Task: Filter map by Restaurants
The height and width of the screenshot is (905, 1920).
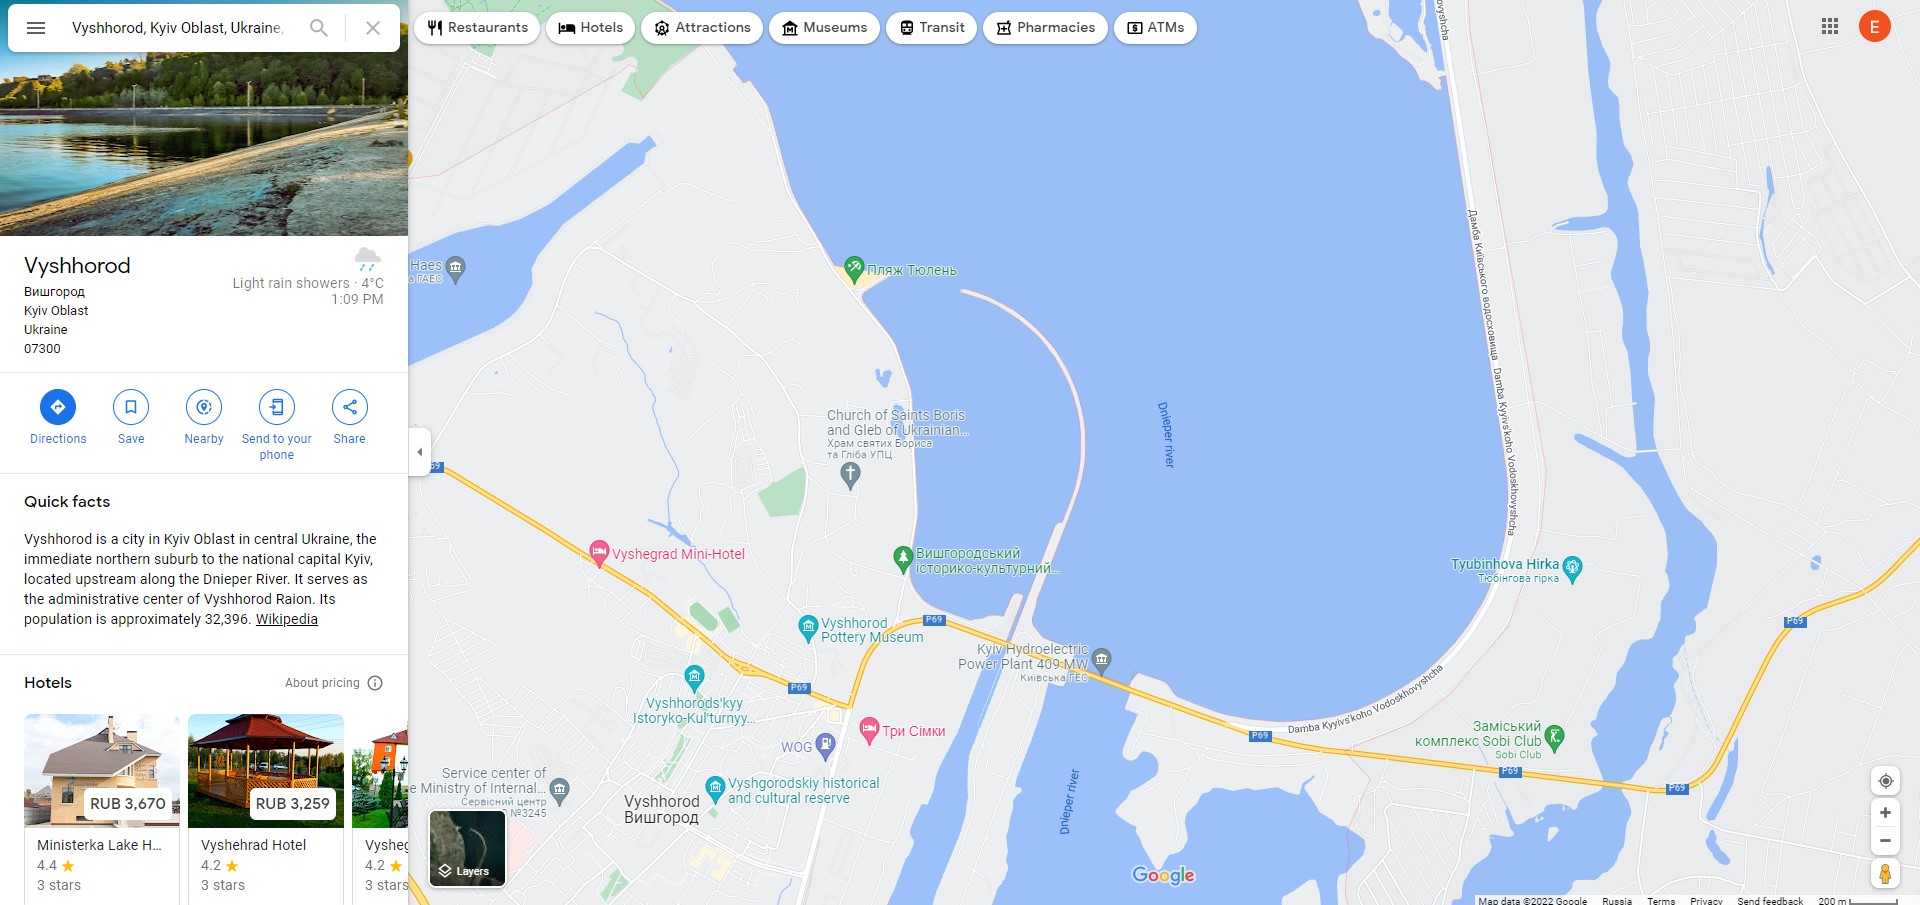Action: pyautogui.click(x=478, y=28)
